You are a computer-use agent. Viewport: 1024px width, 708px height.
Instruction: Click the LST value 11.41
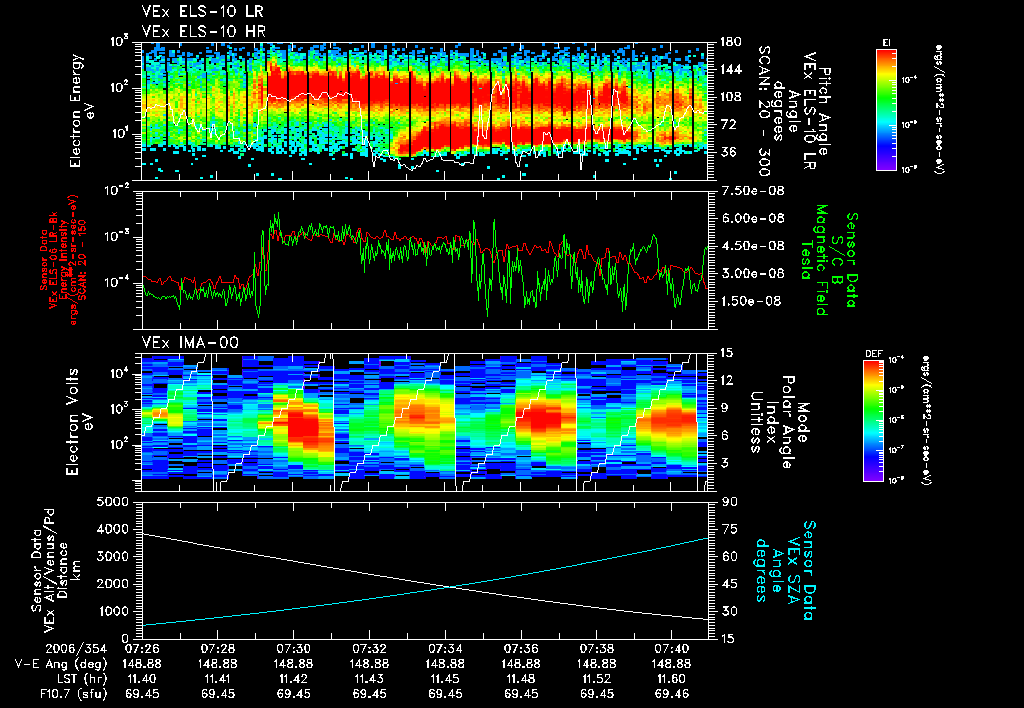(x=217, y=679)
